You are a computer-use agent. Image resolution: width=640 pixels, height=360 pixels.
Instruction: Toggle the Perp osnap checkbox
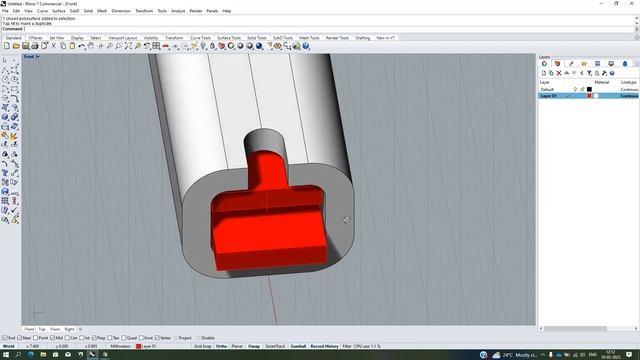[94, 338]
